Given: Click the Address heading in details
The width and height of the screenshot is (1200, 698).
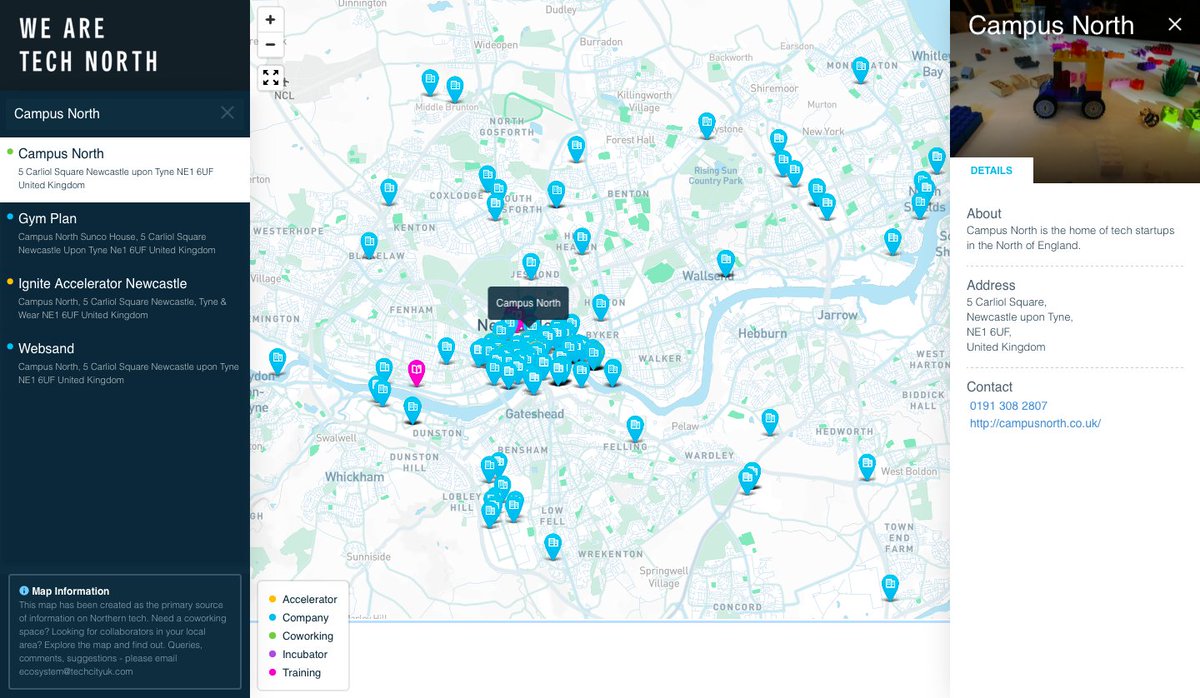Looking at the screenshot, I should pyautogui.click(x=991, y=285).
